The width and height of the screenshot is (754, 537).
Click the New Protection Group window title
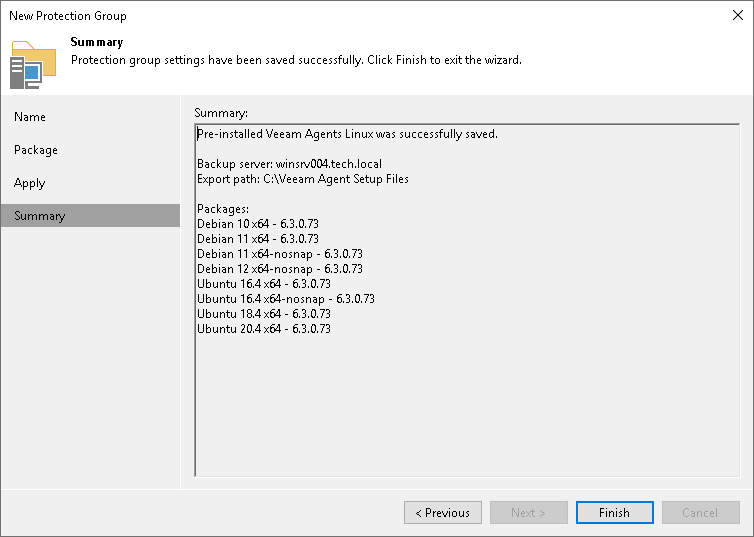[68, 16]
